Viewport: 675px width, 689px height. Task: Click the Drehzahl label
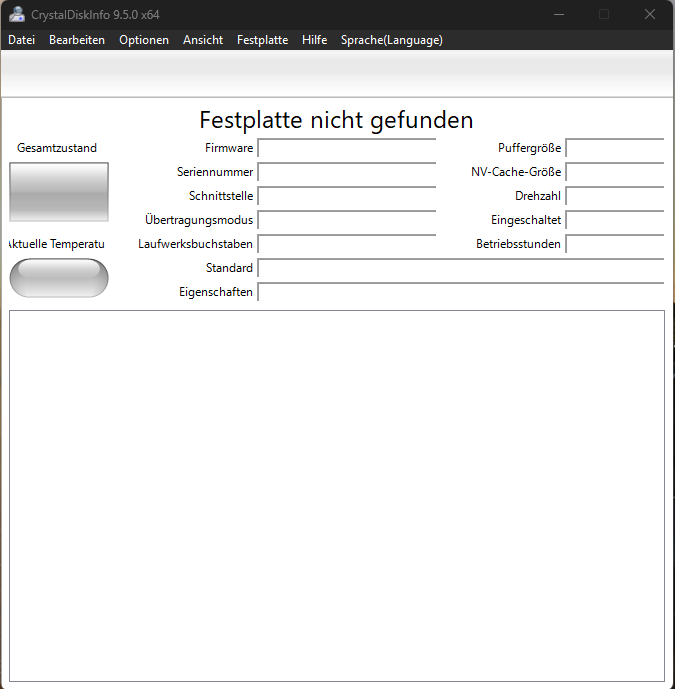tap(538, 196)
